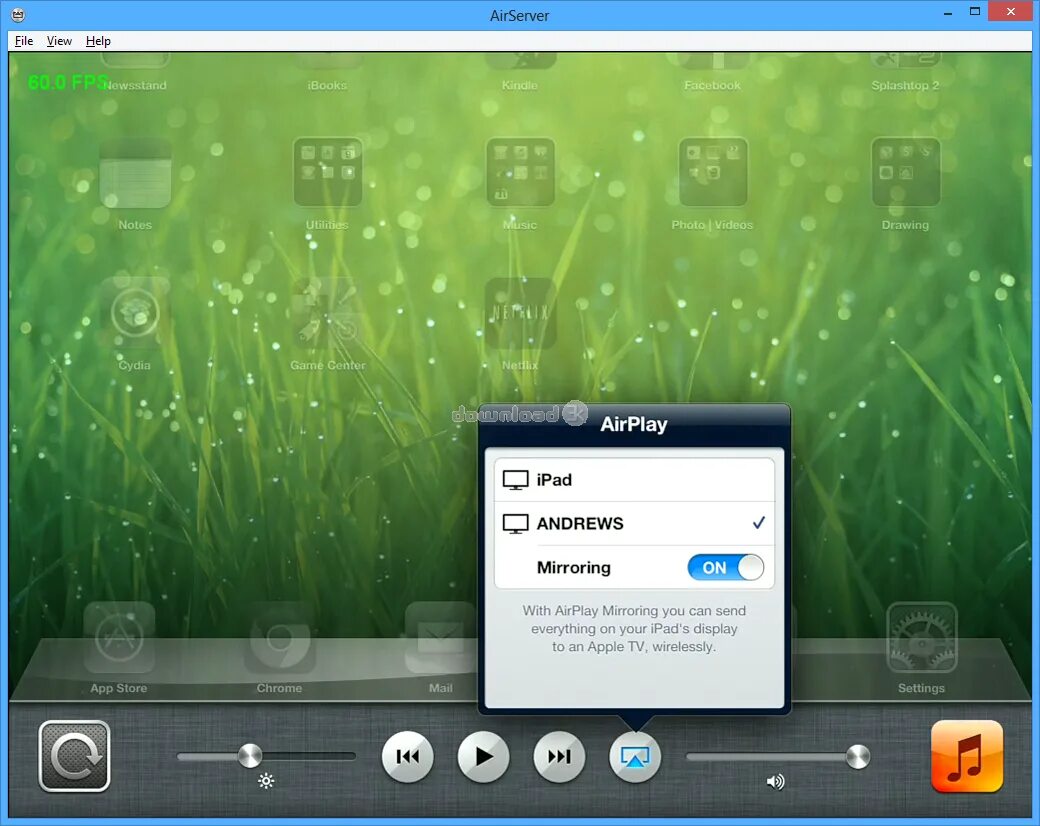Click the iBooks label
Screen dimensions: 1040x826
click(328, 86)
